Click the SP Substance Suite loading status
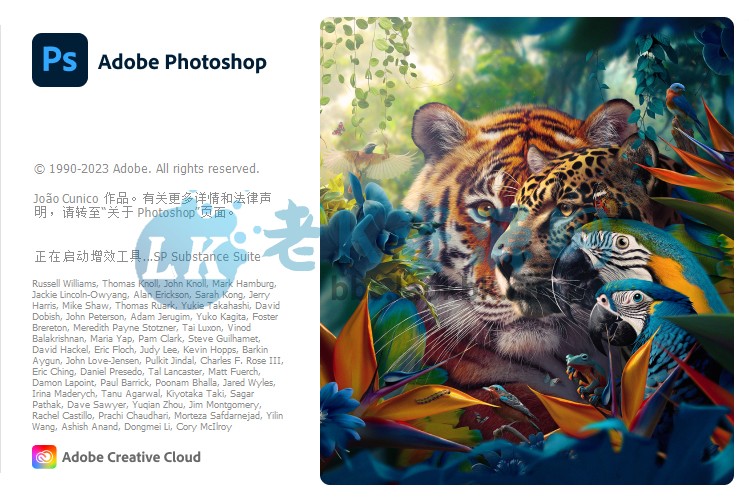 (x=148, y=256)
